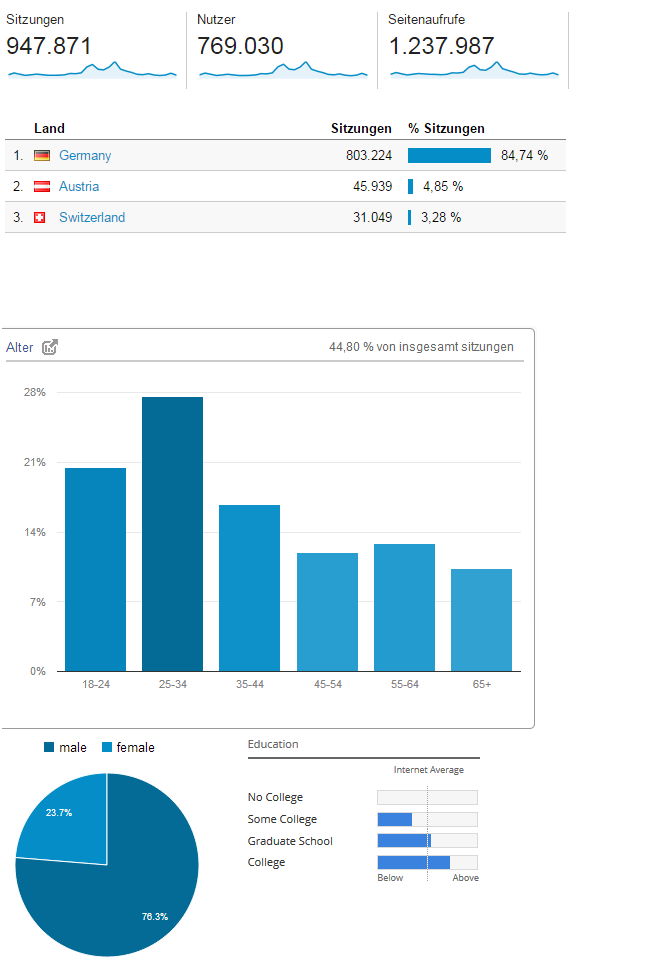The image size is (670, 964).
Task: Click the male legend color square
Action: point(49,747)
